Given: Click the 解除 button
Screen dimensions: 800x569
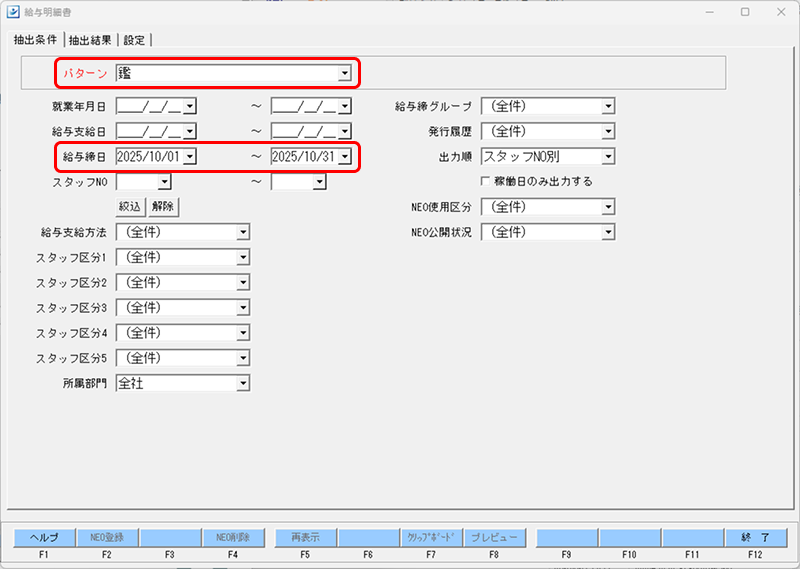Looking at the screenshot, I should [x=163, y=207].
